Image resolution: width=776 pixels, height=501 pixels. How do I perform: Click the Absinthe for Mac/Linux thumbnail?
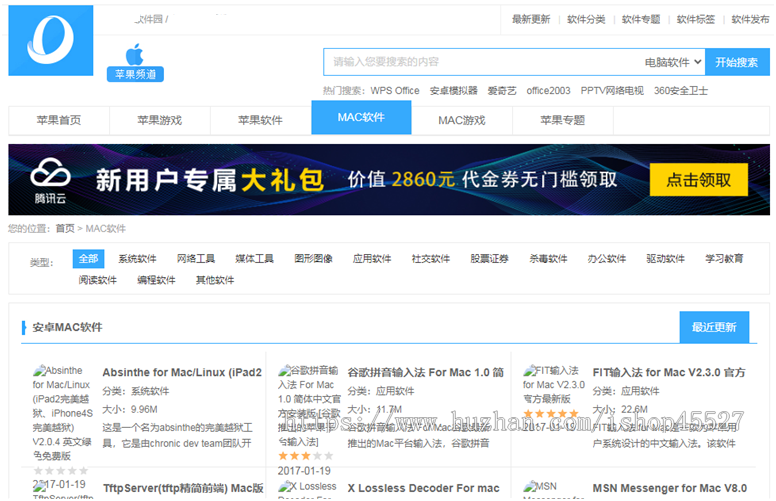(x=62, y=413)
